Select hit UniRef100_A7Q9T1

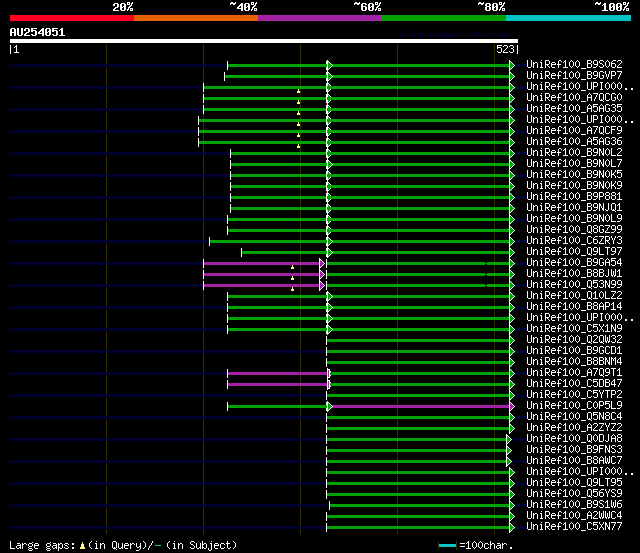pyautogui.click(x=574, y=373)
